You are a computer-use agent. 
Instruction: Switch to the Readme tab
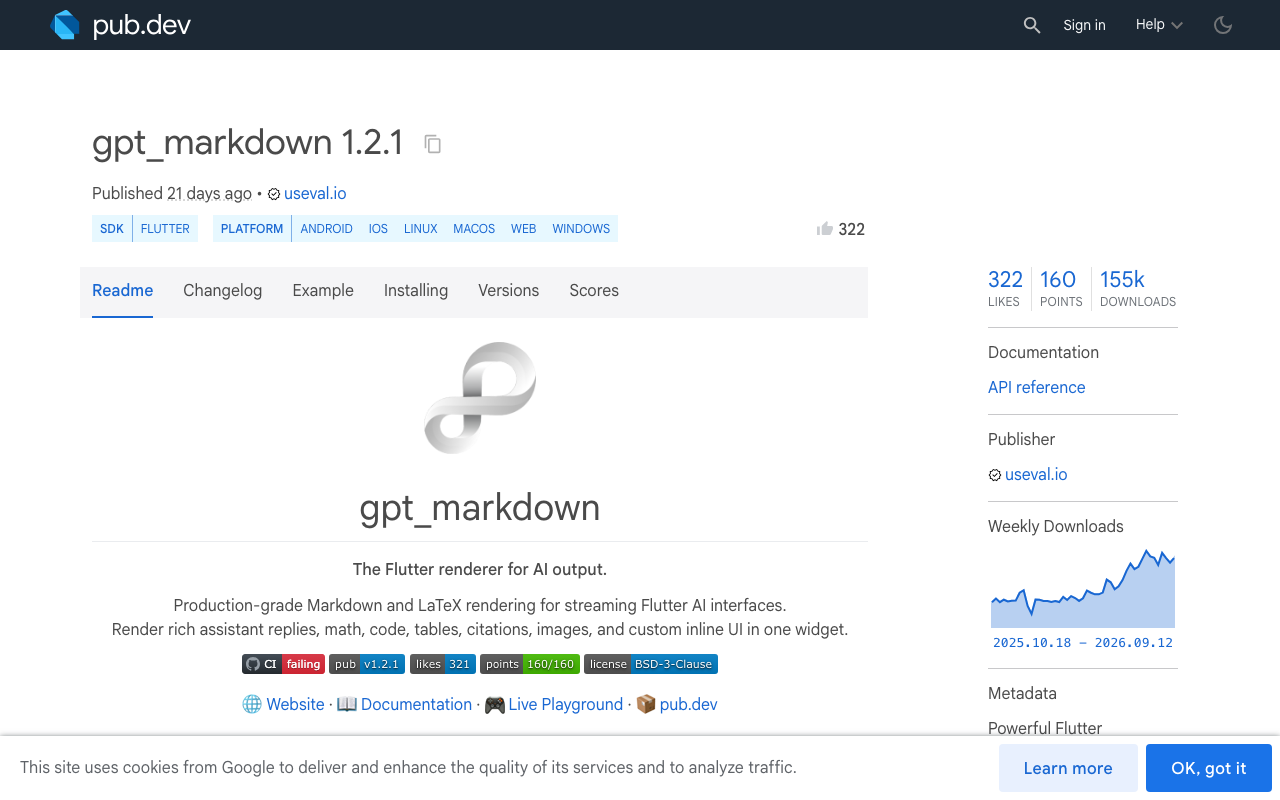point(122,291)
